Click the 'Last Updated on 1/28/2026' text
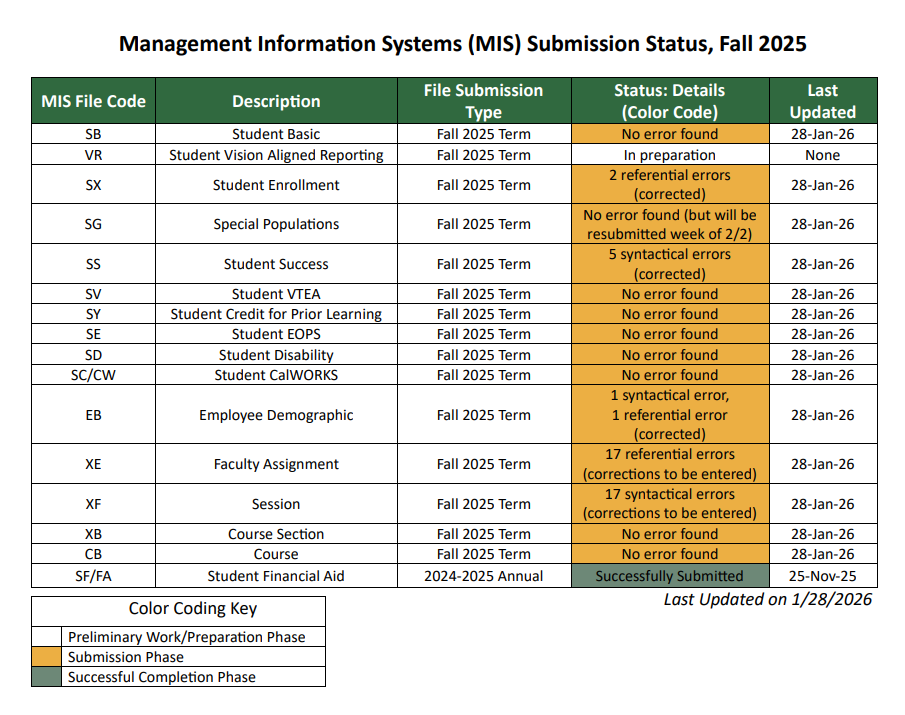 click(x=767, y=598)
